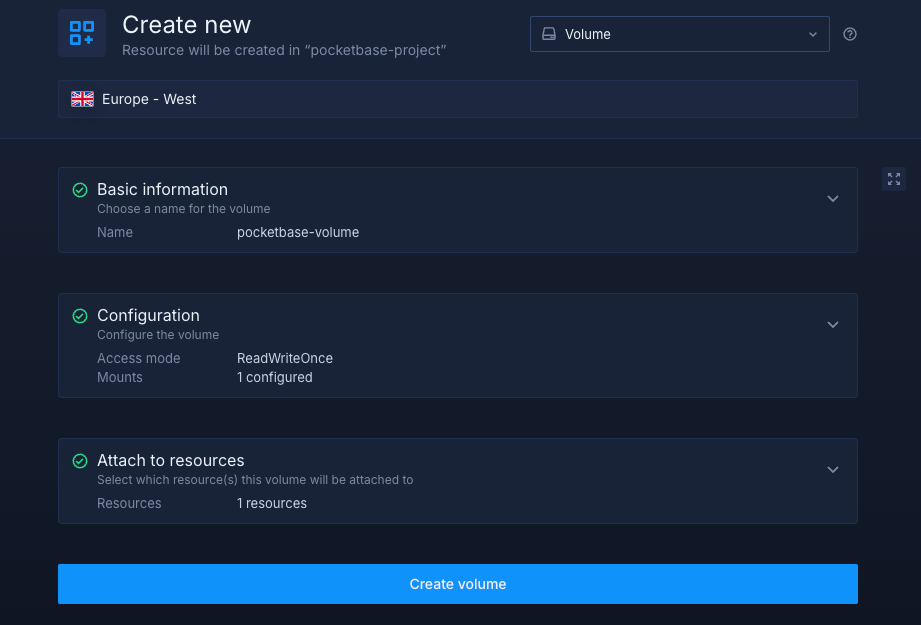Viewport: 921px width, 625px height.
Task: Open the help question mark icon
Action: coord(850,34)
